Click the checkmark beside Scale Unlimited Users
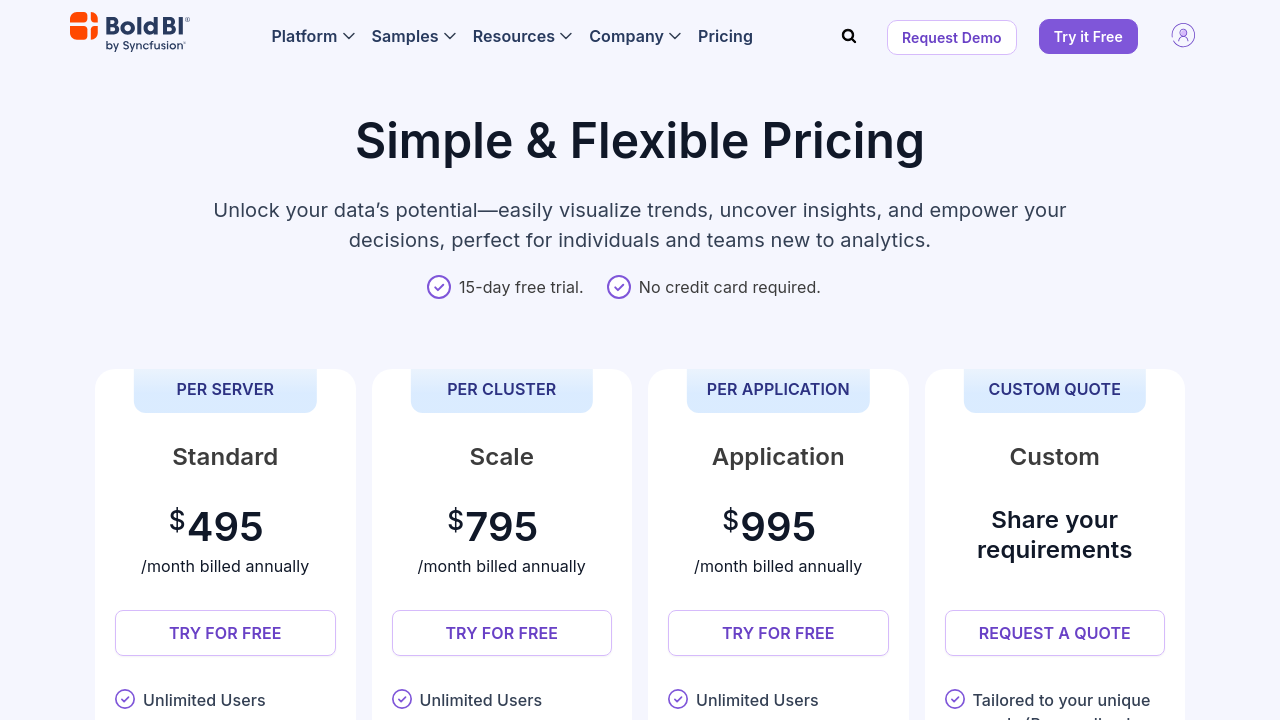Screen dimensions: 1280x720 tap(402, 699)
